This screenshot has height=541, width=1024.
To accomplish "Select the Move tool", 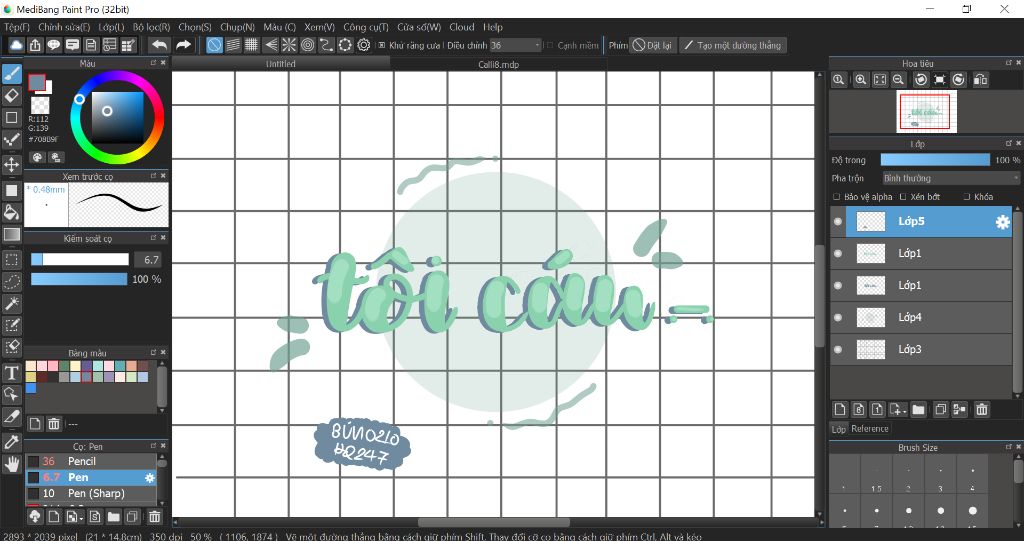I will click(11, 163).
